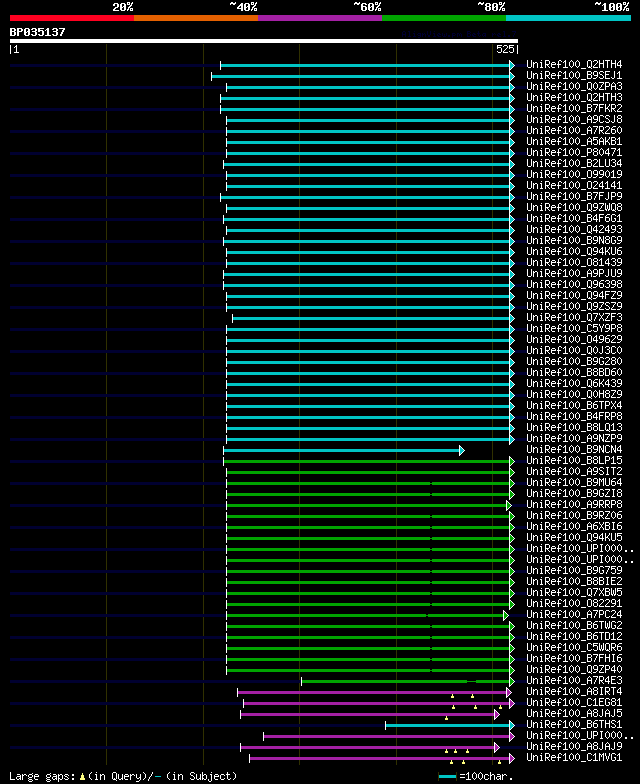Click label UniRef100_A9RRP8
This screenshot has width=640, height=784.
[574, 504]
